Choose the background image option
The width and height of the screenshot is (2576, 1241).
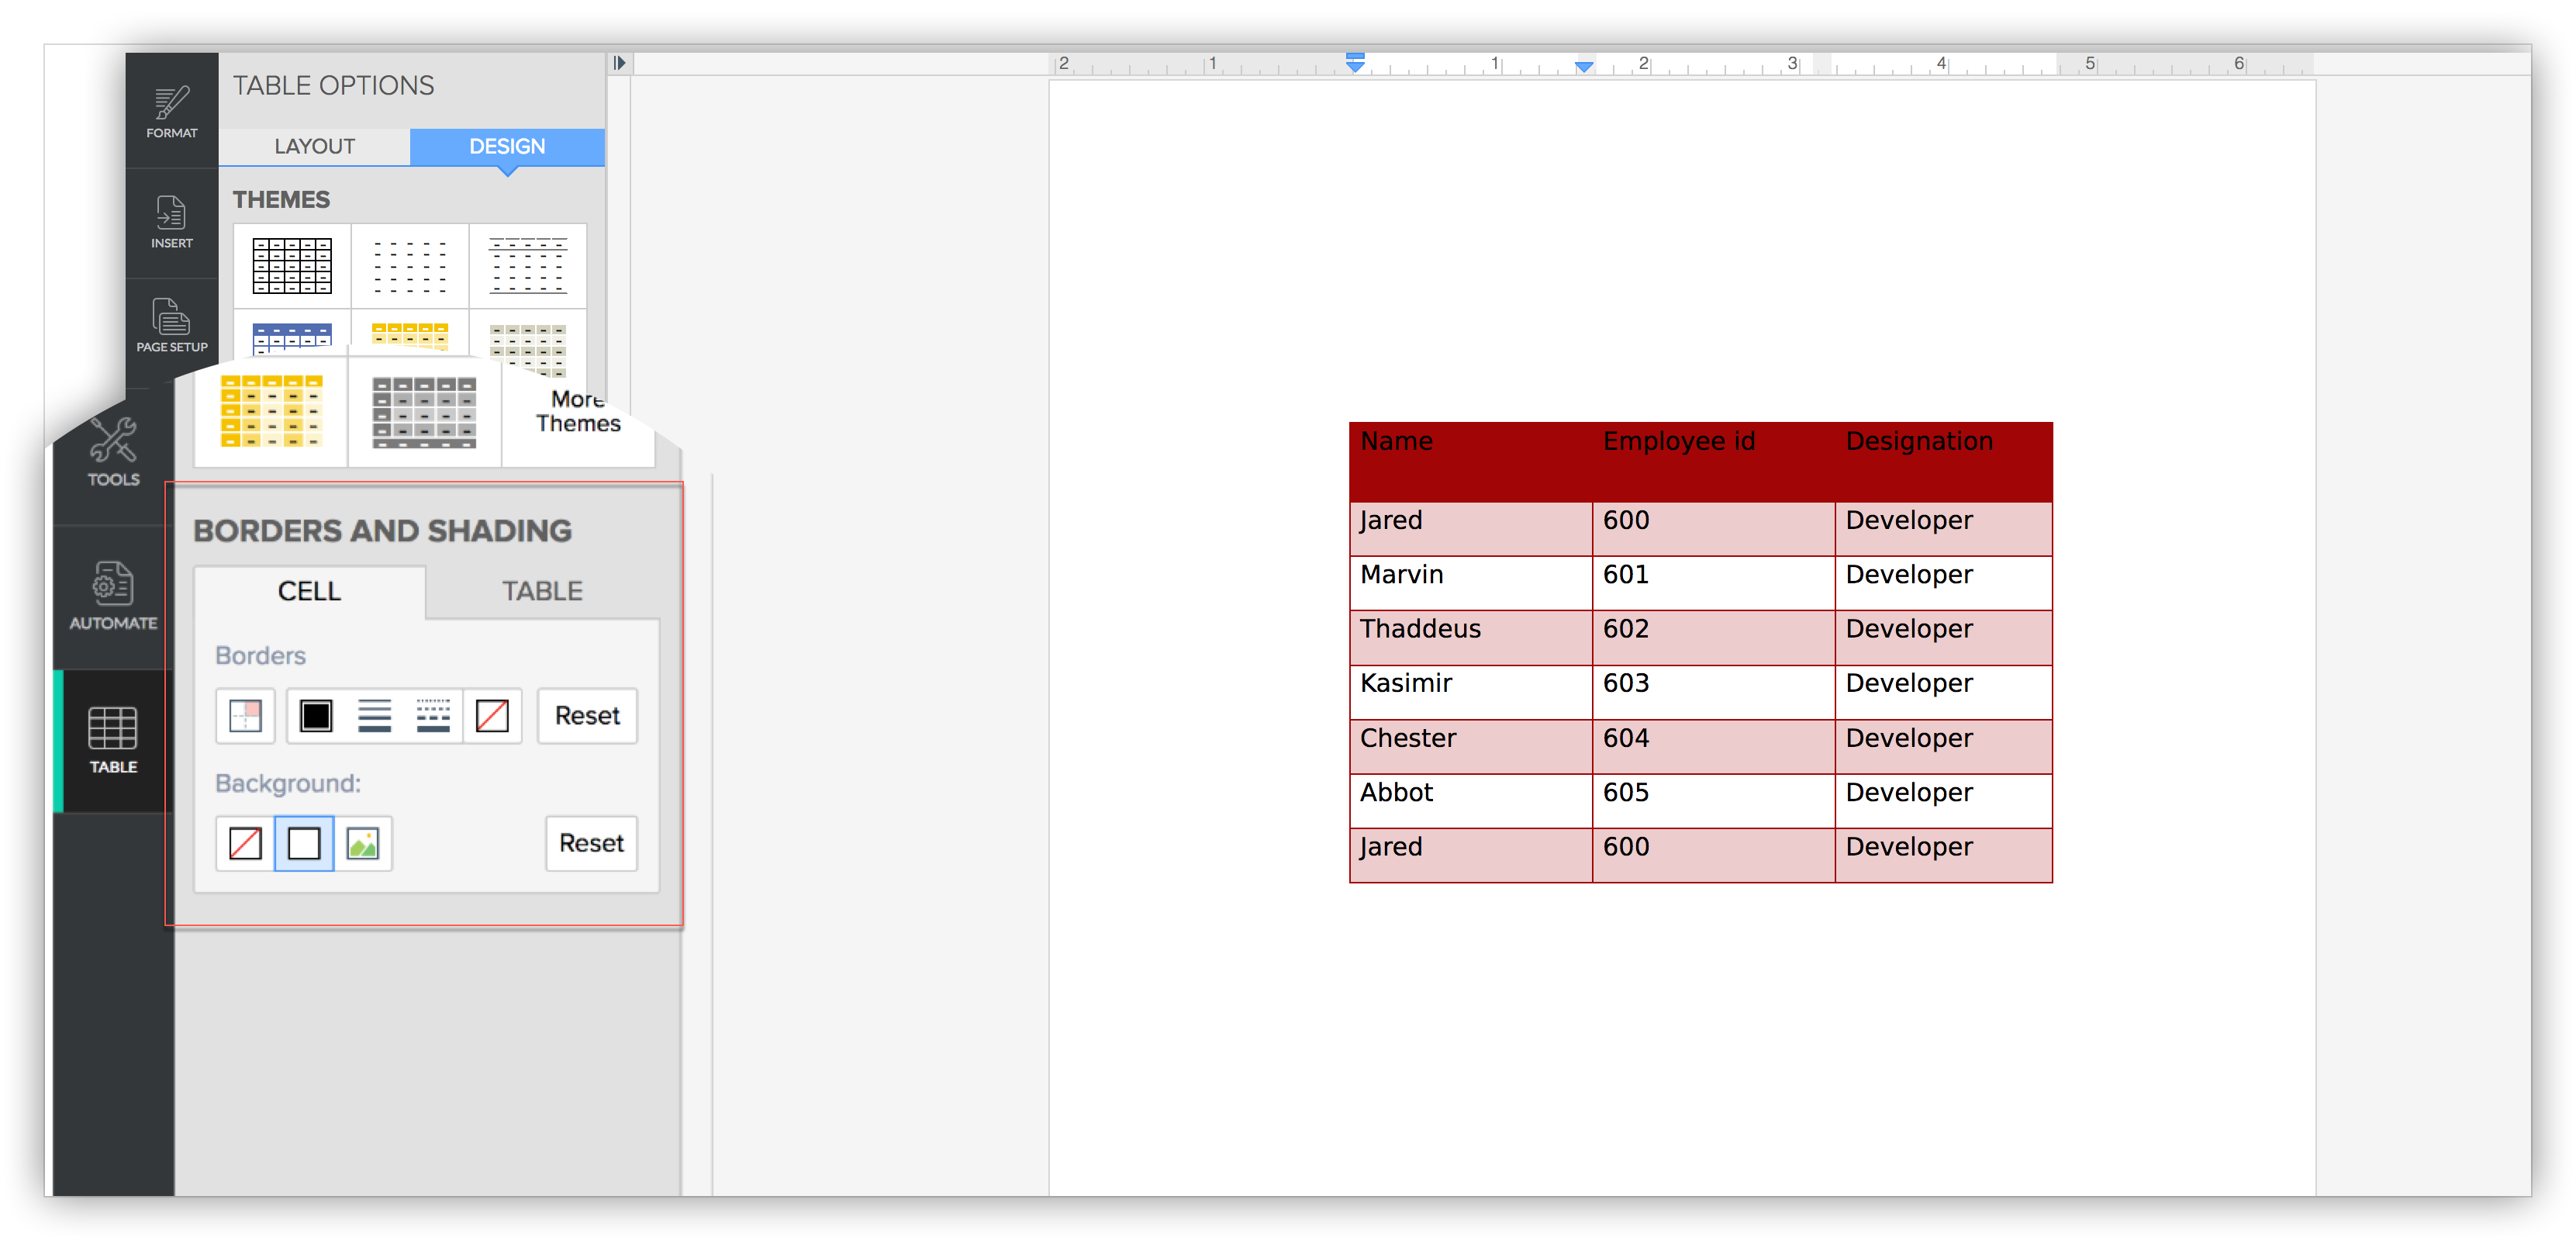[363, 843]
